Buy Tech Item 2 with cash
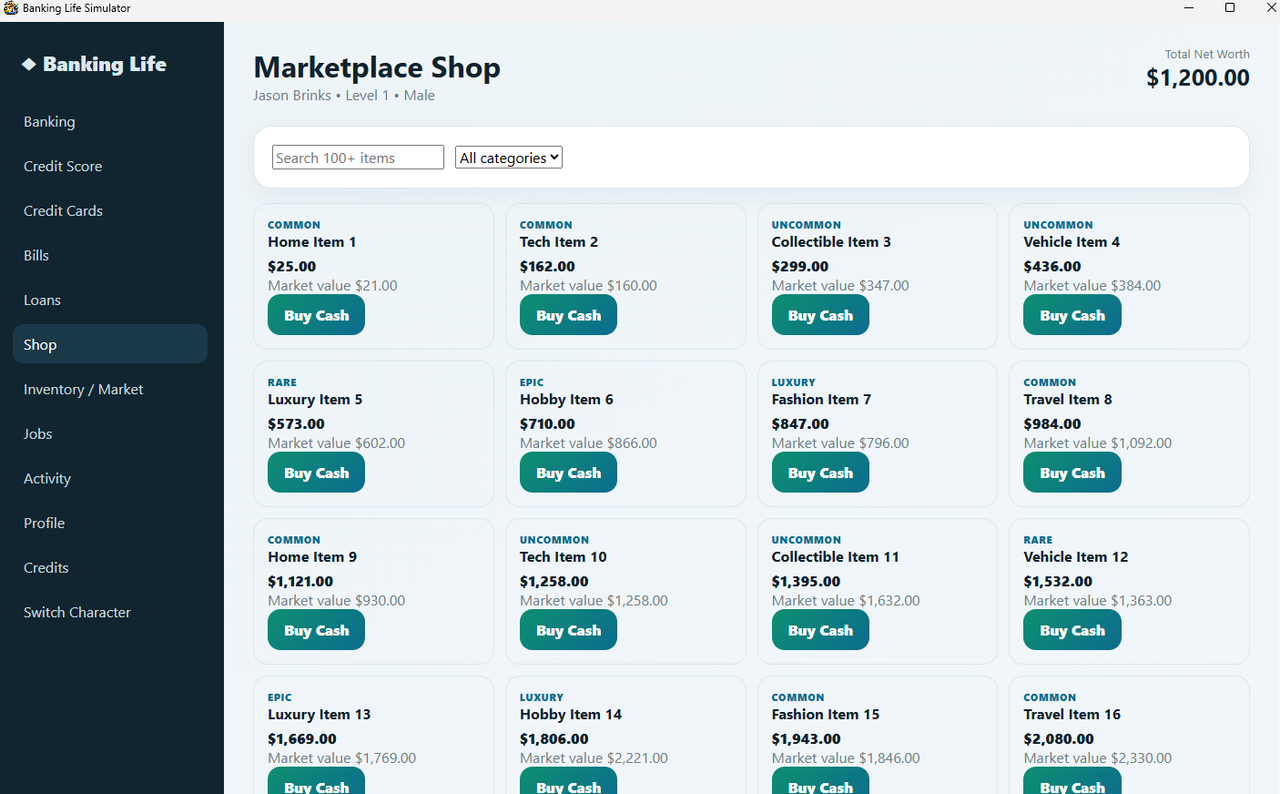The image size is (1280, 794). 568,315
